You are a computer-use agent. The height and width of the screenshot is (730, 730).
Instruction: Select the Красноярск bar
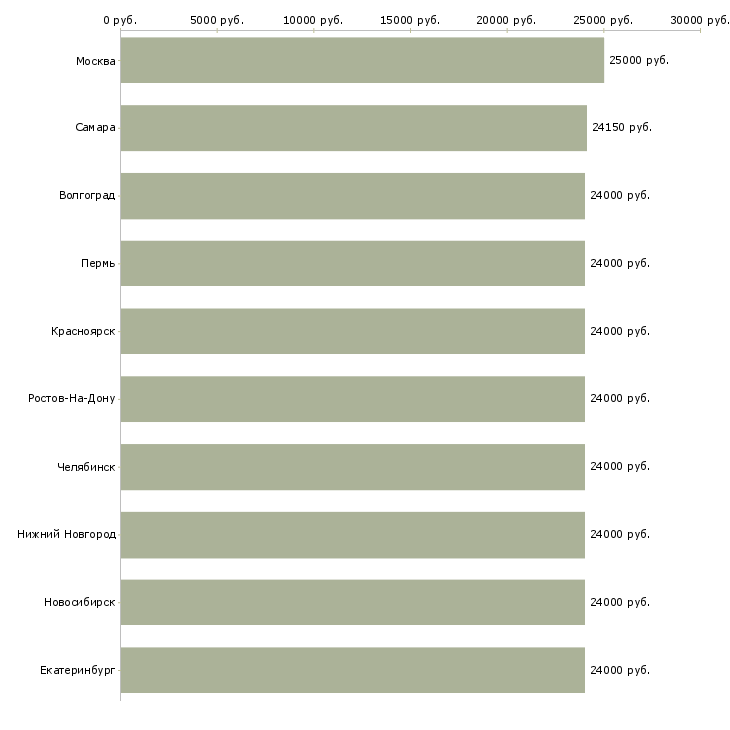[x=352, y=331]
